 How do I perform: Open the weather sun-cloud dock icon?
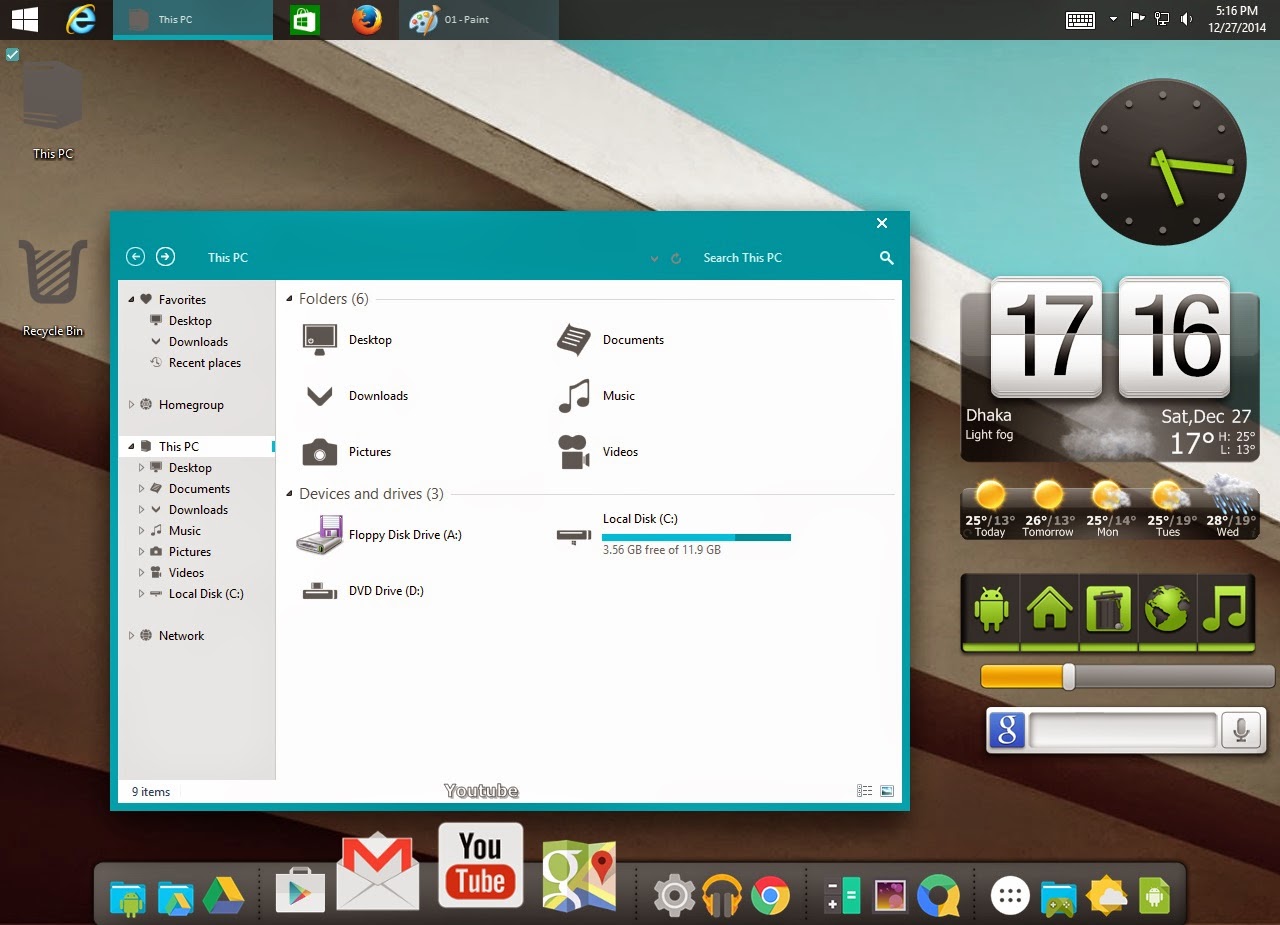tap(1107, 895)
